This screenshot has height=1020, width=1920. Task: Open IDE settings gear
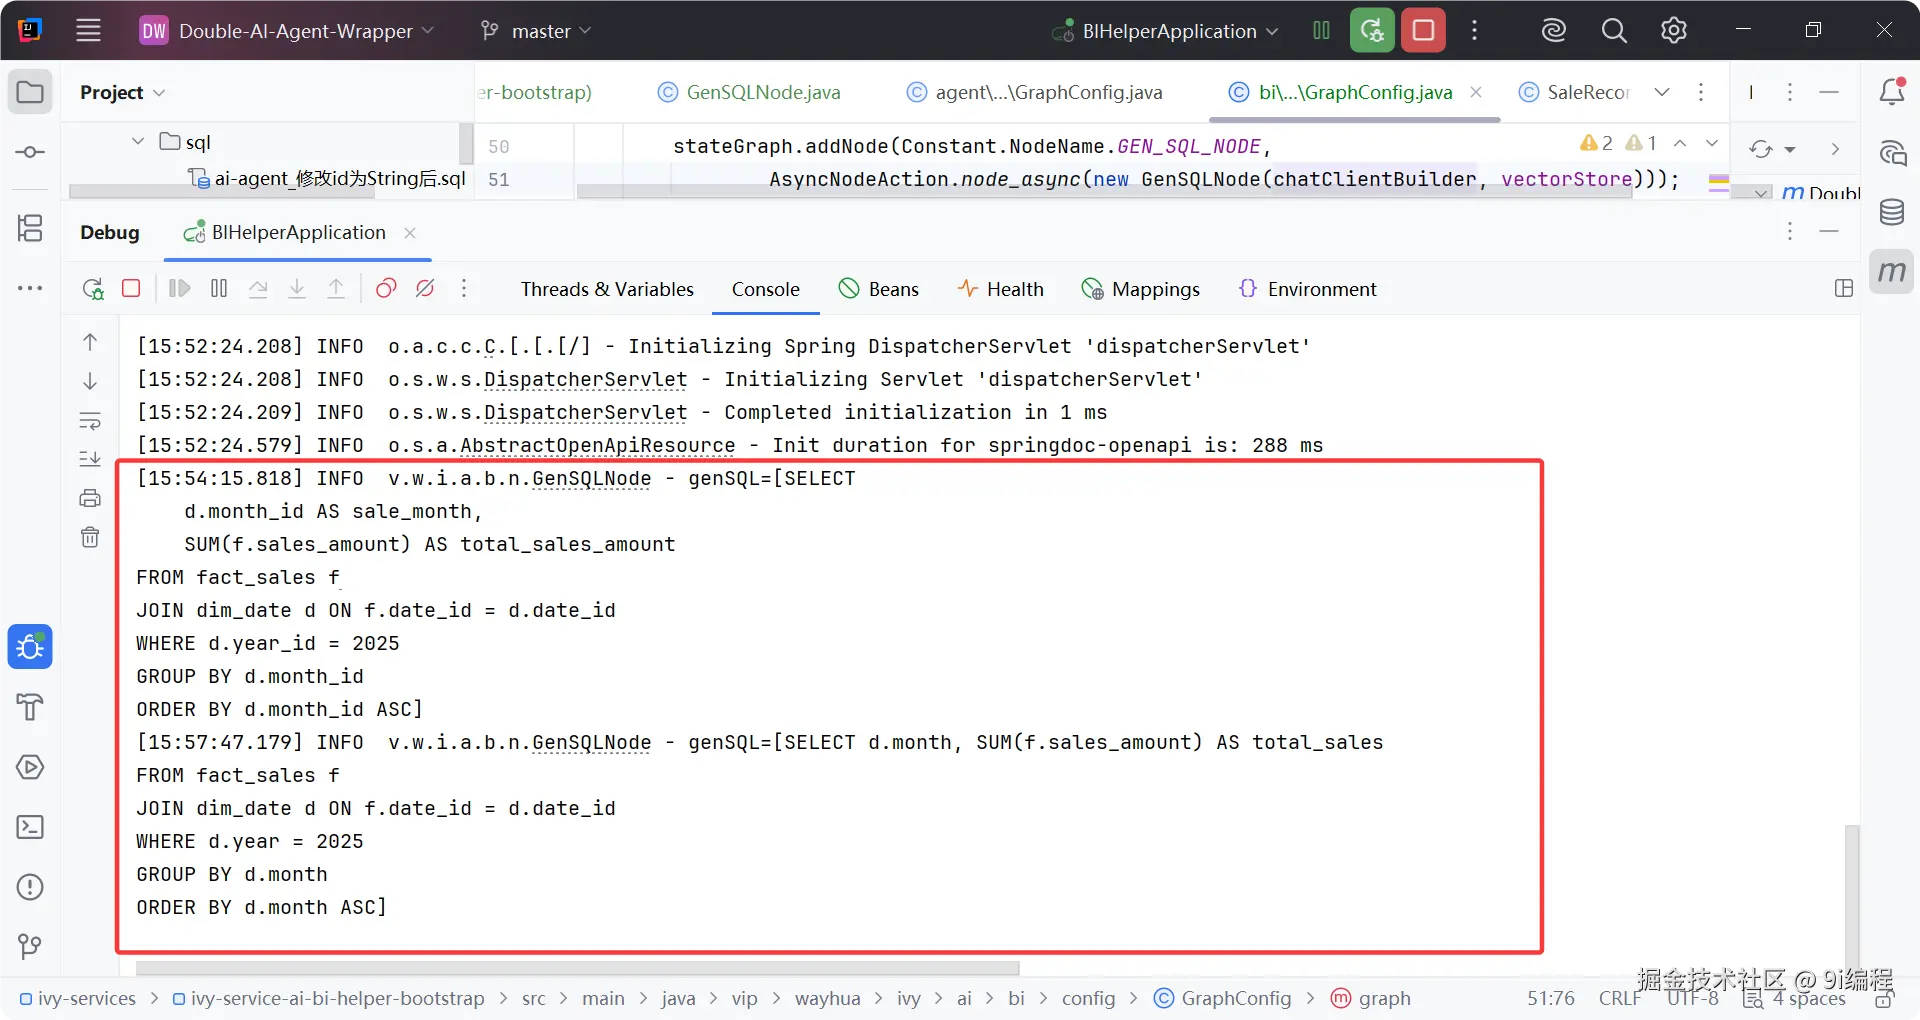coord(1674,30)
